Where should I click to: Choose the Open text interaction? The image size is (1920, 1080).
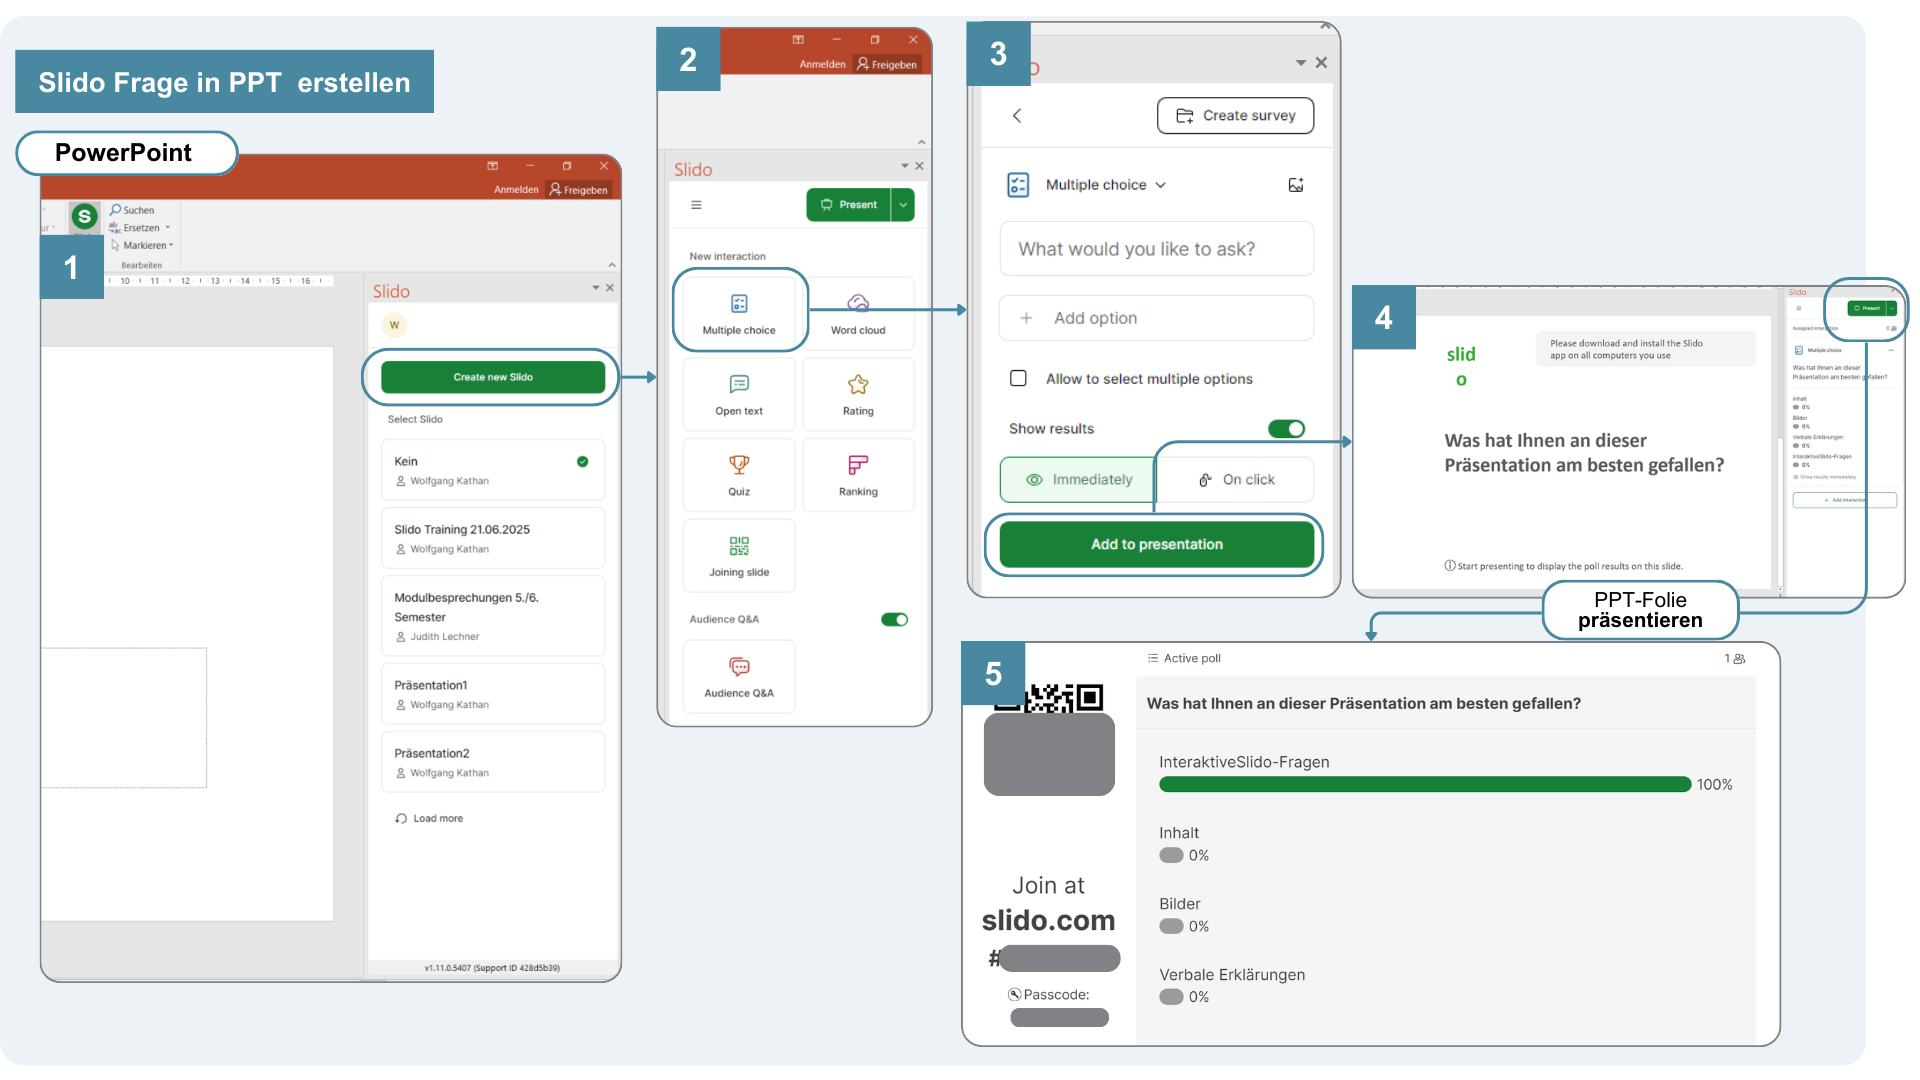739,394
